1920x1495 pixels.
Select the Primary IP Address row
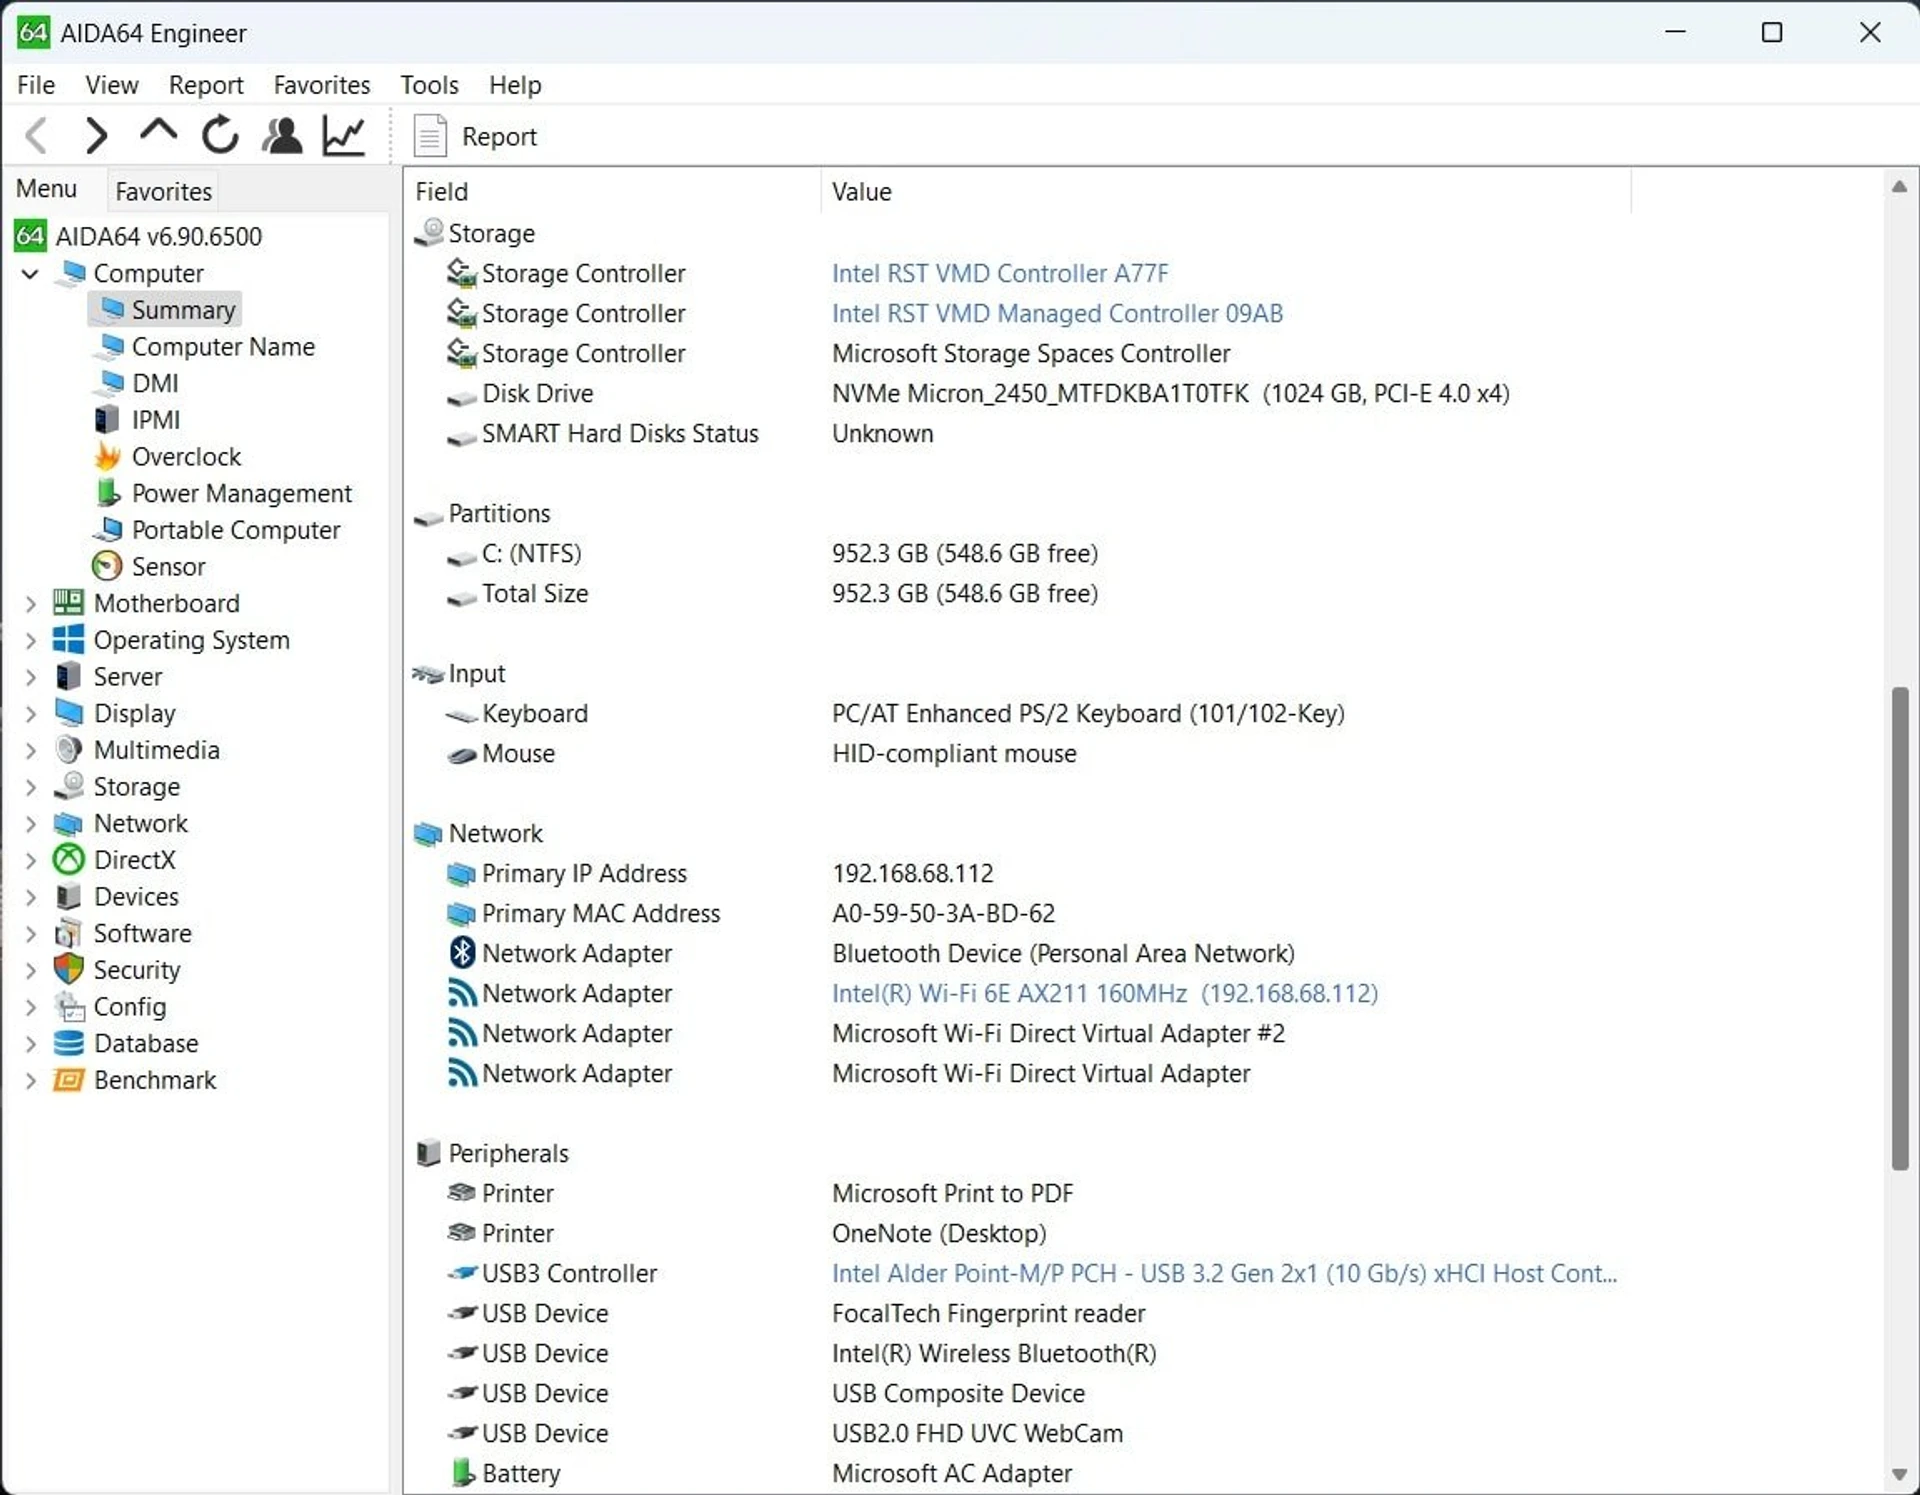pos(1020,873)
